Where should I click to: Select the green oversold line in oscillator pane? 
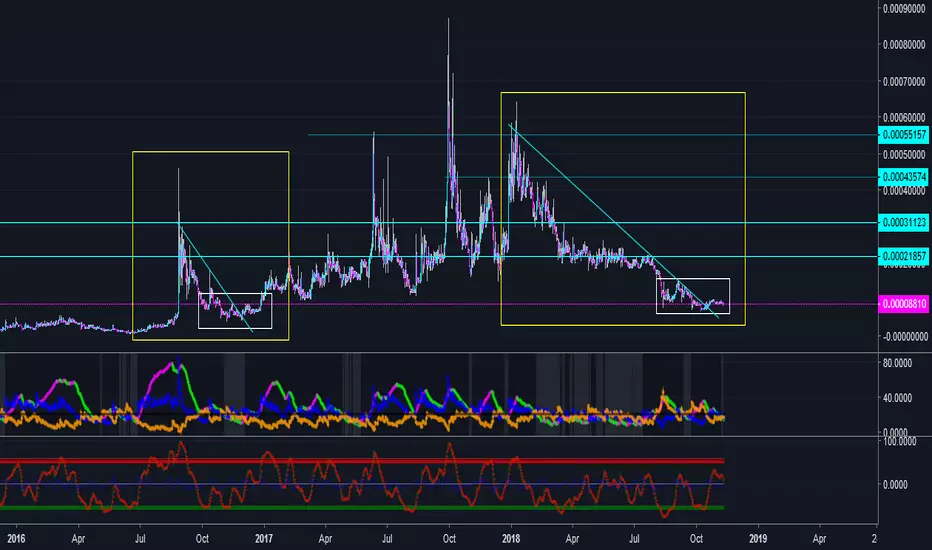tap(362, 507)
